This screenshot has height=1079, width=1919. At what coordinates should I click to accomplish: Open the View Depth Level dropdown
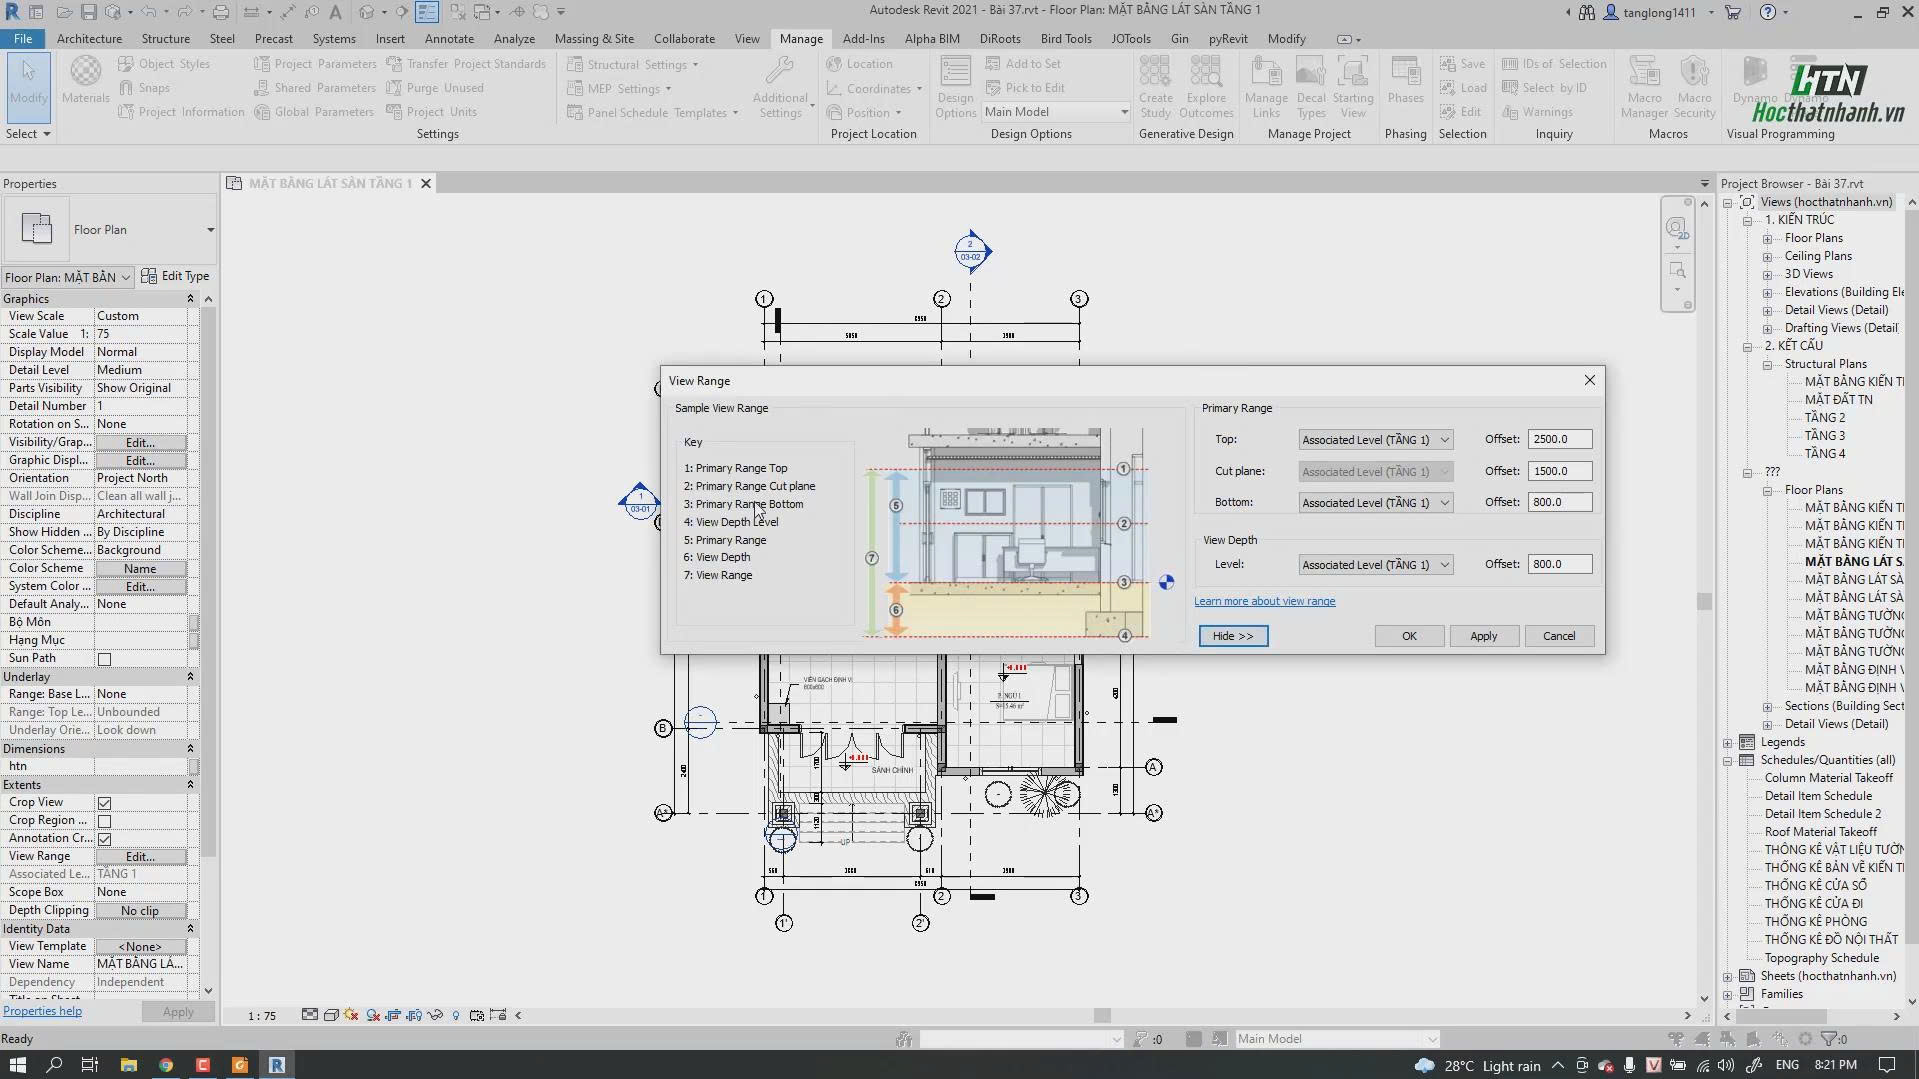point(1375,565)
